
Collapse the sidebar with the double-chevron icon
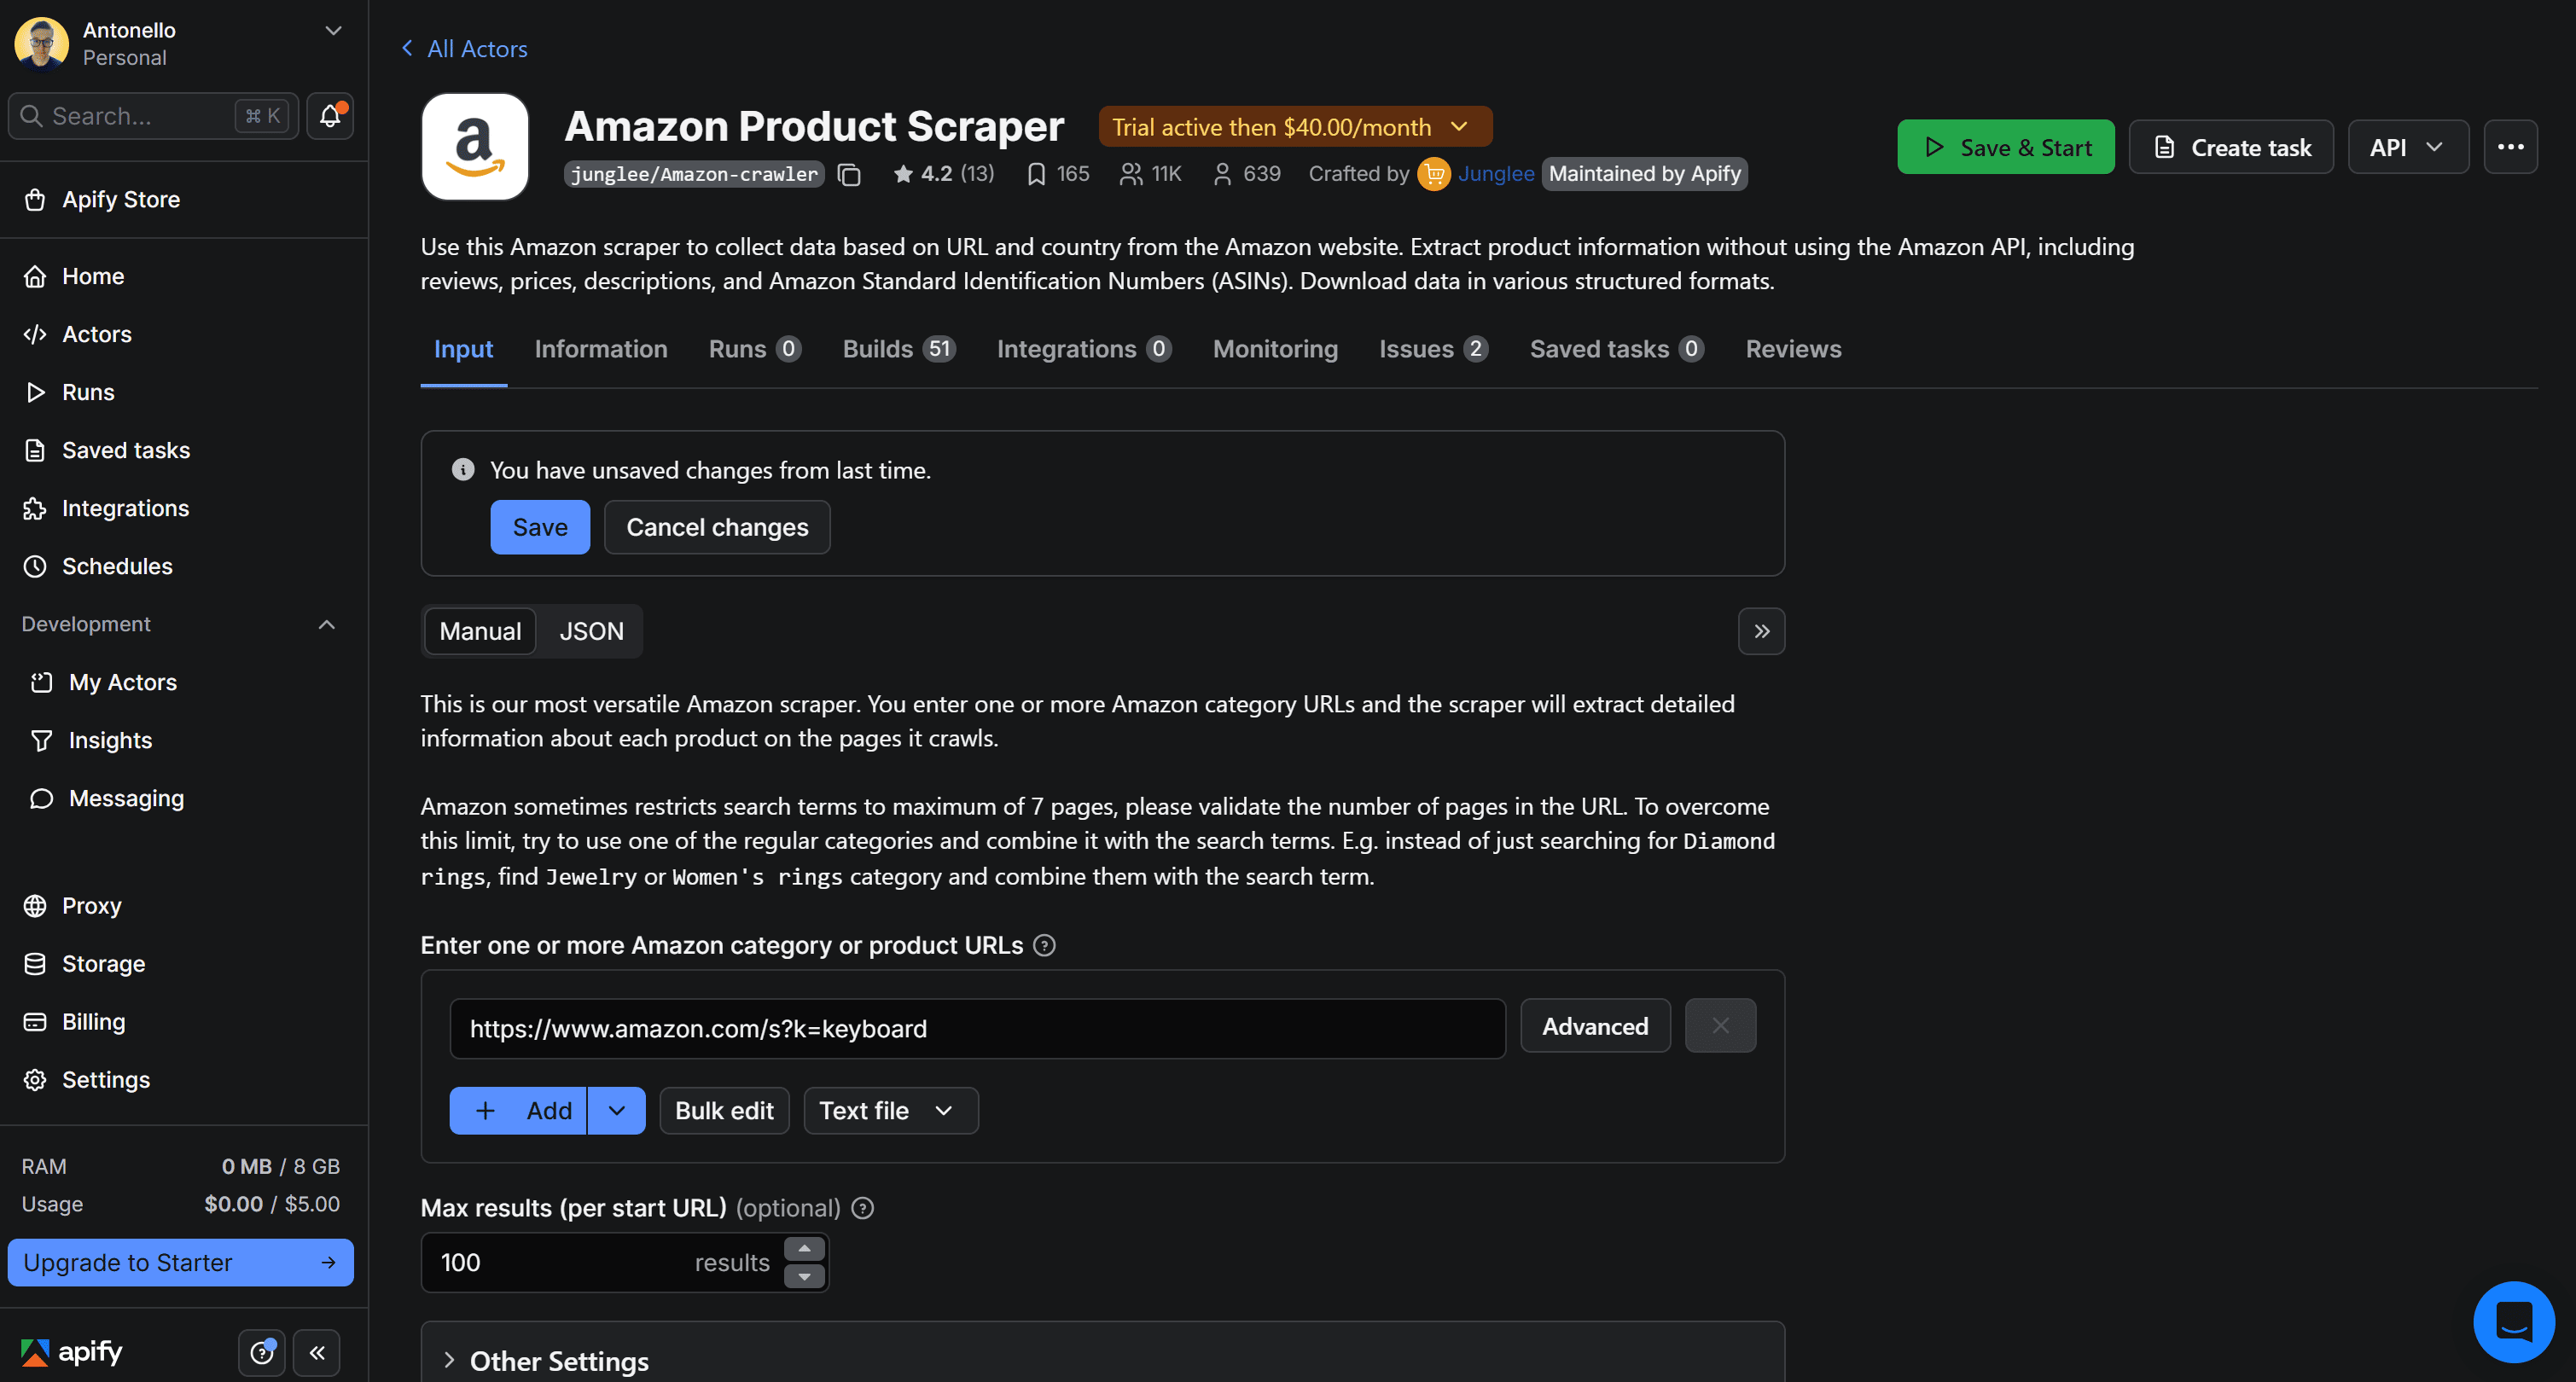pos(317,1352)
